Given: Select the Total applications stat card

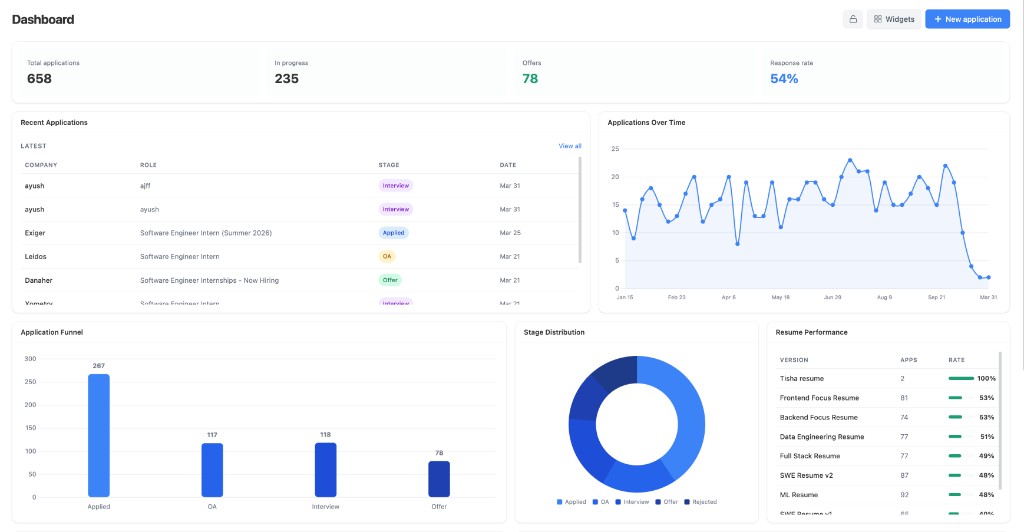Looking at the screenshot, I should click(135, 72).
